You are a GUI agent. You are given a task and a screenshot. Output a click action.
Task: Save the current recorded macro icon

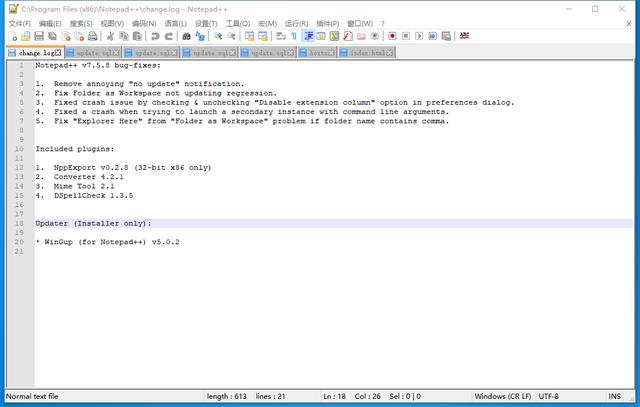pos(446,36)
